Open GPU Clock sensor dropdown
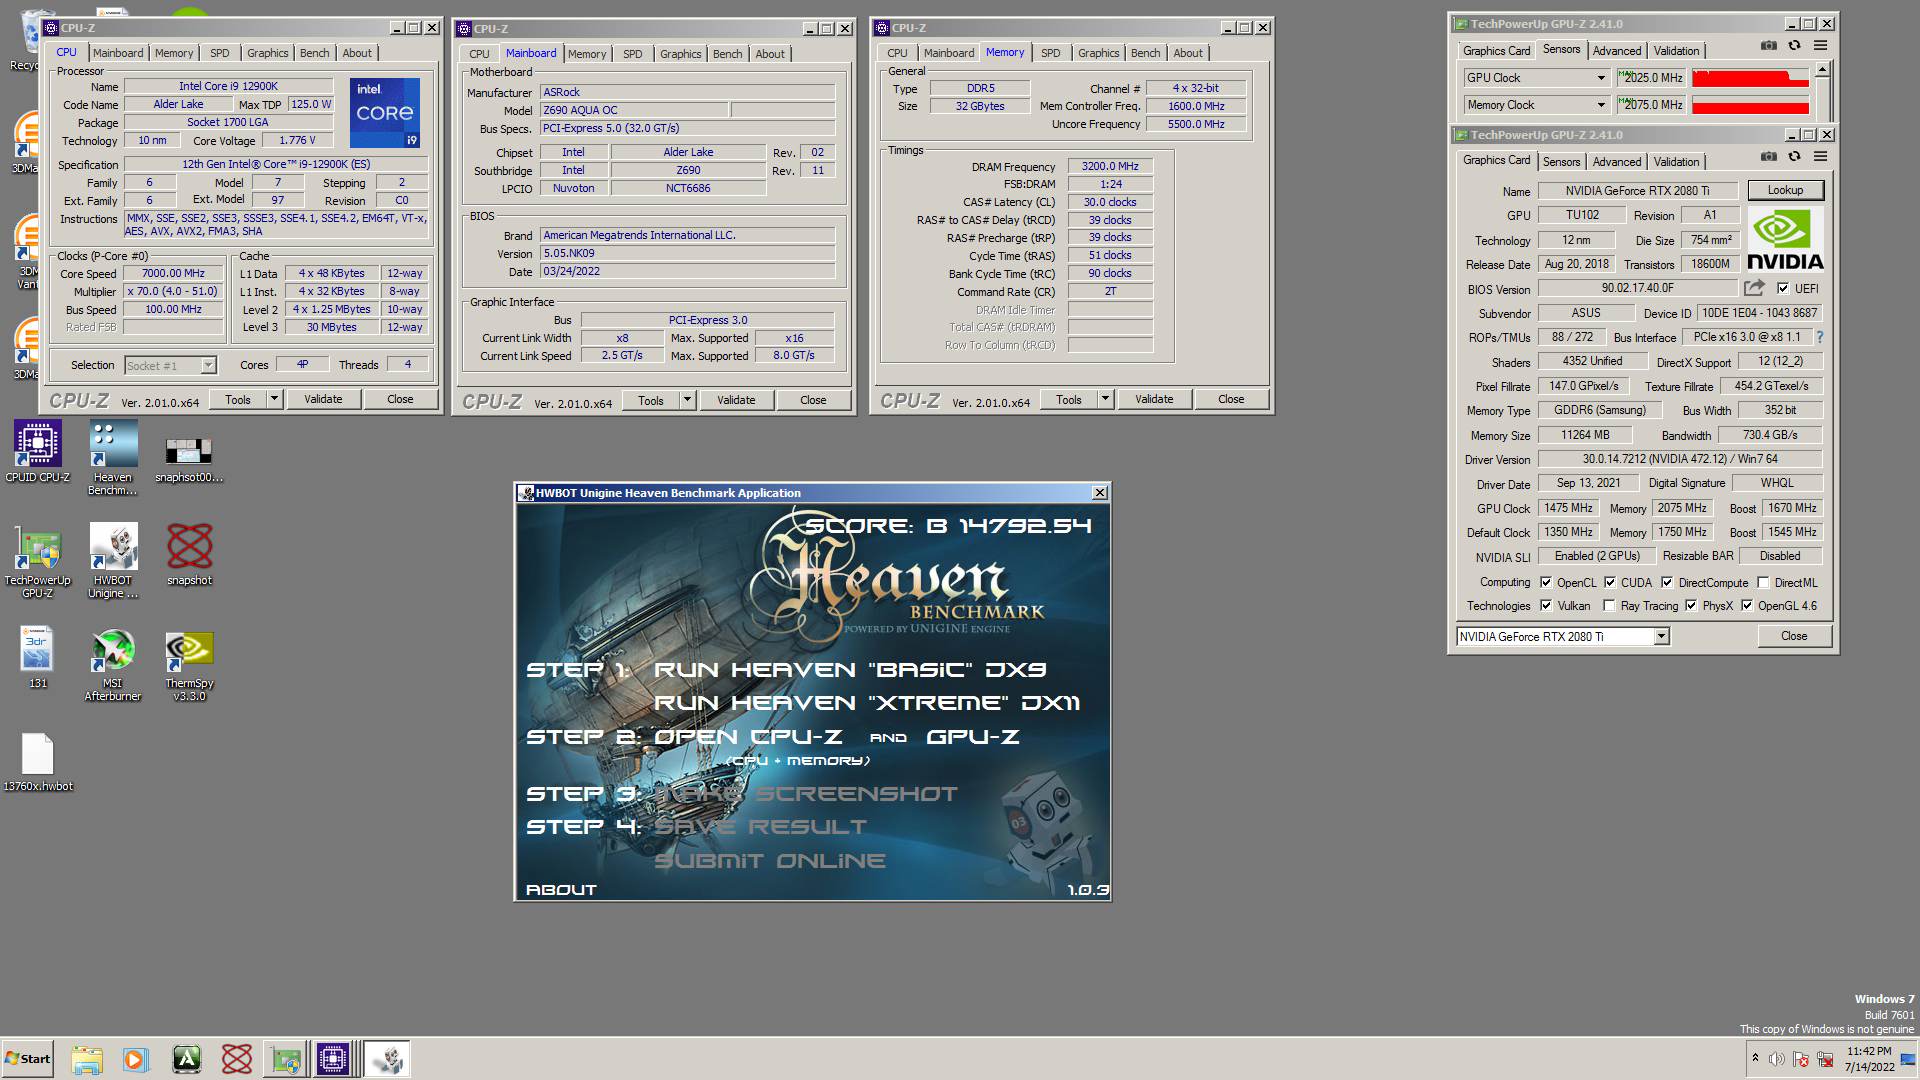1920x1080 pixels. pos(1600,78)
